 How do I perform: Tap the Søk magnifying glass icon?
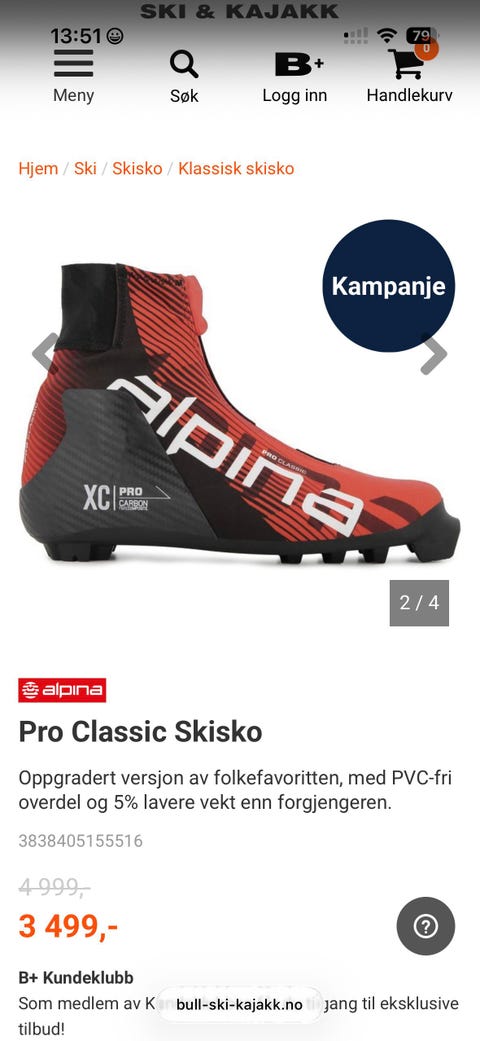click(x=184, y=64)
